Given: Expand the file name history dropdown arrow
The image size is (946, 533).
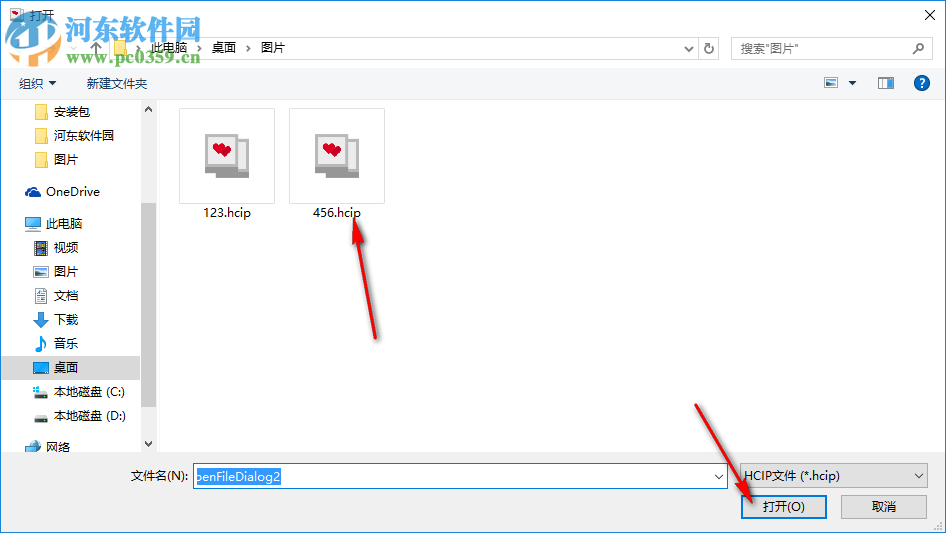Looking at the screenshot, I should click(719, 476).
